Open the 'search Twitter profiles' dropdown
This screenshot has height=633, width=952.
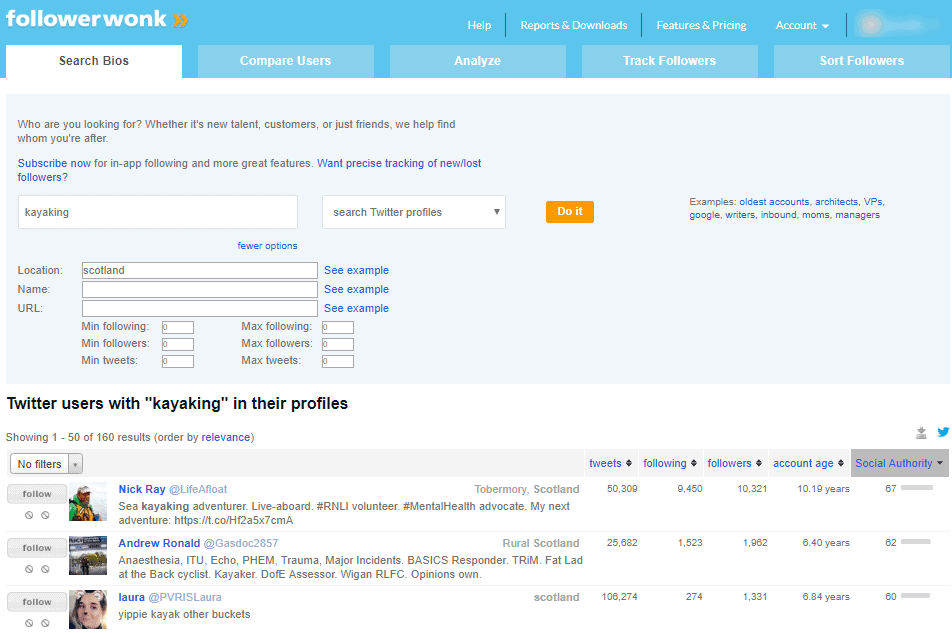coord(413,211)
